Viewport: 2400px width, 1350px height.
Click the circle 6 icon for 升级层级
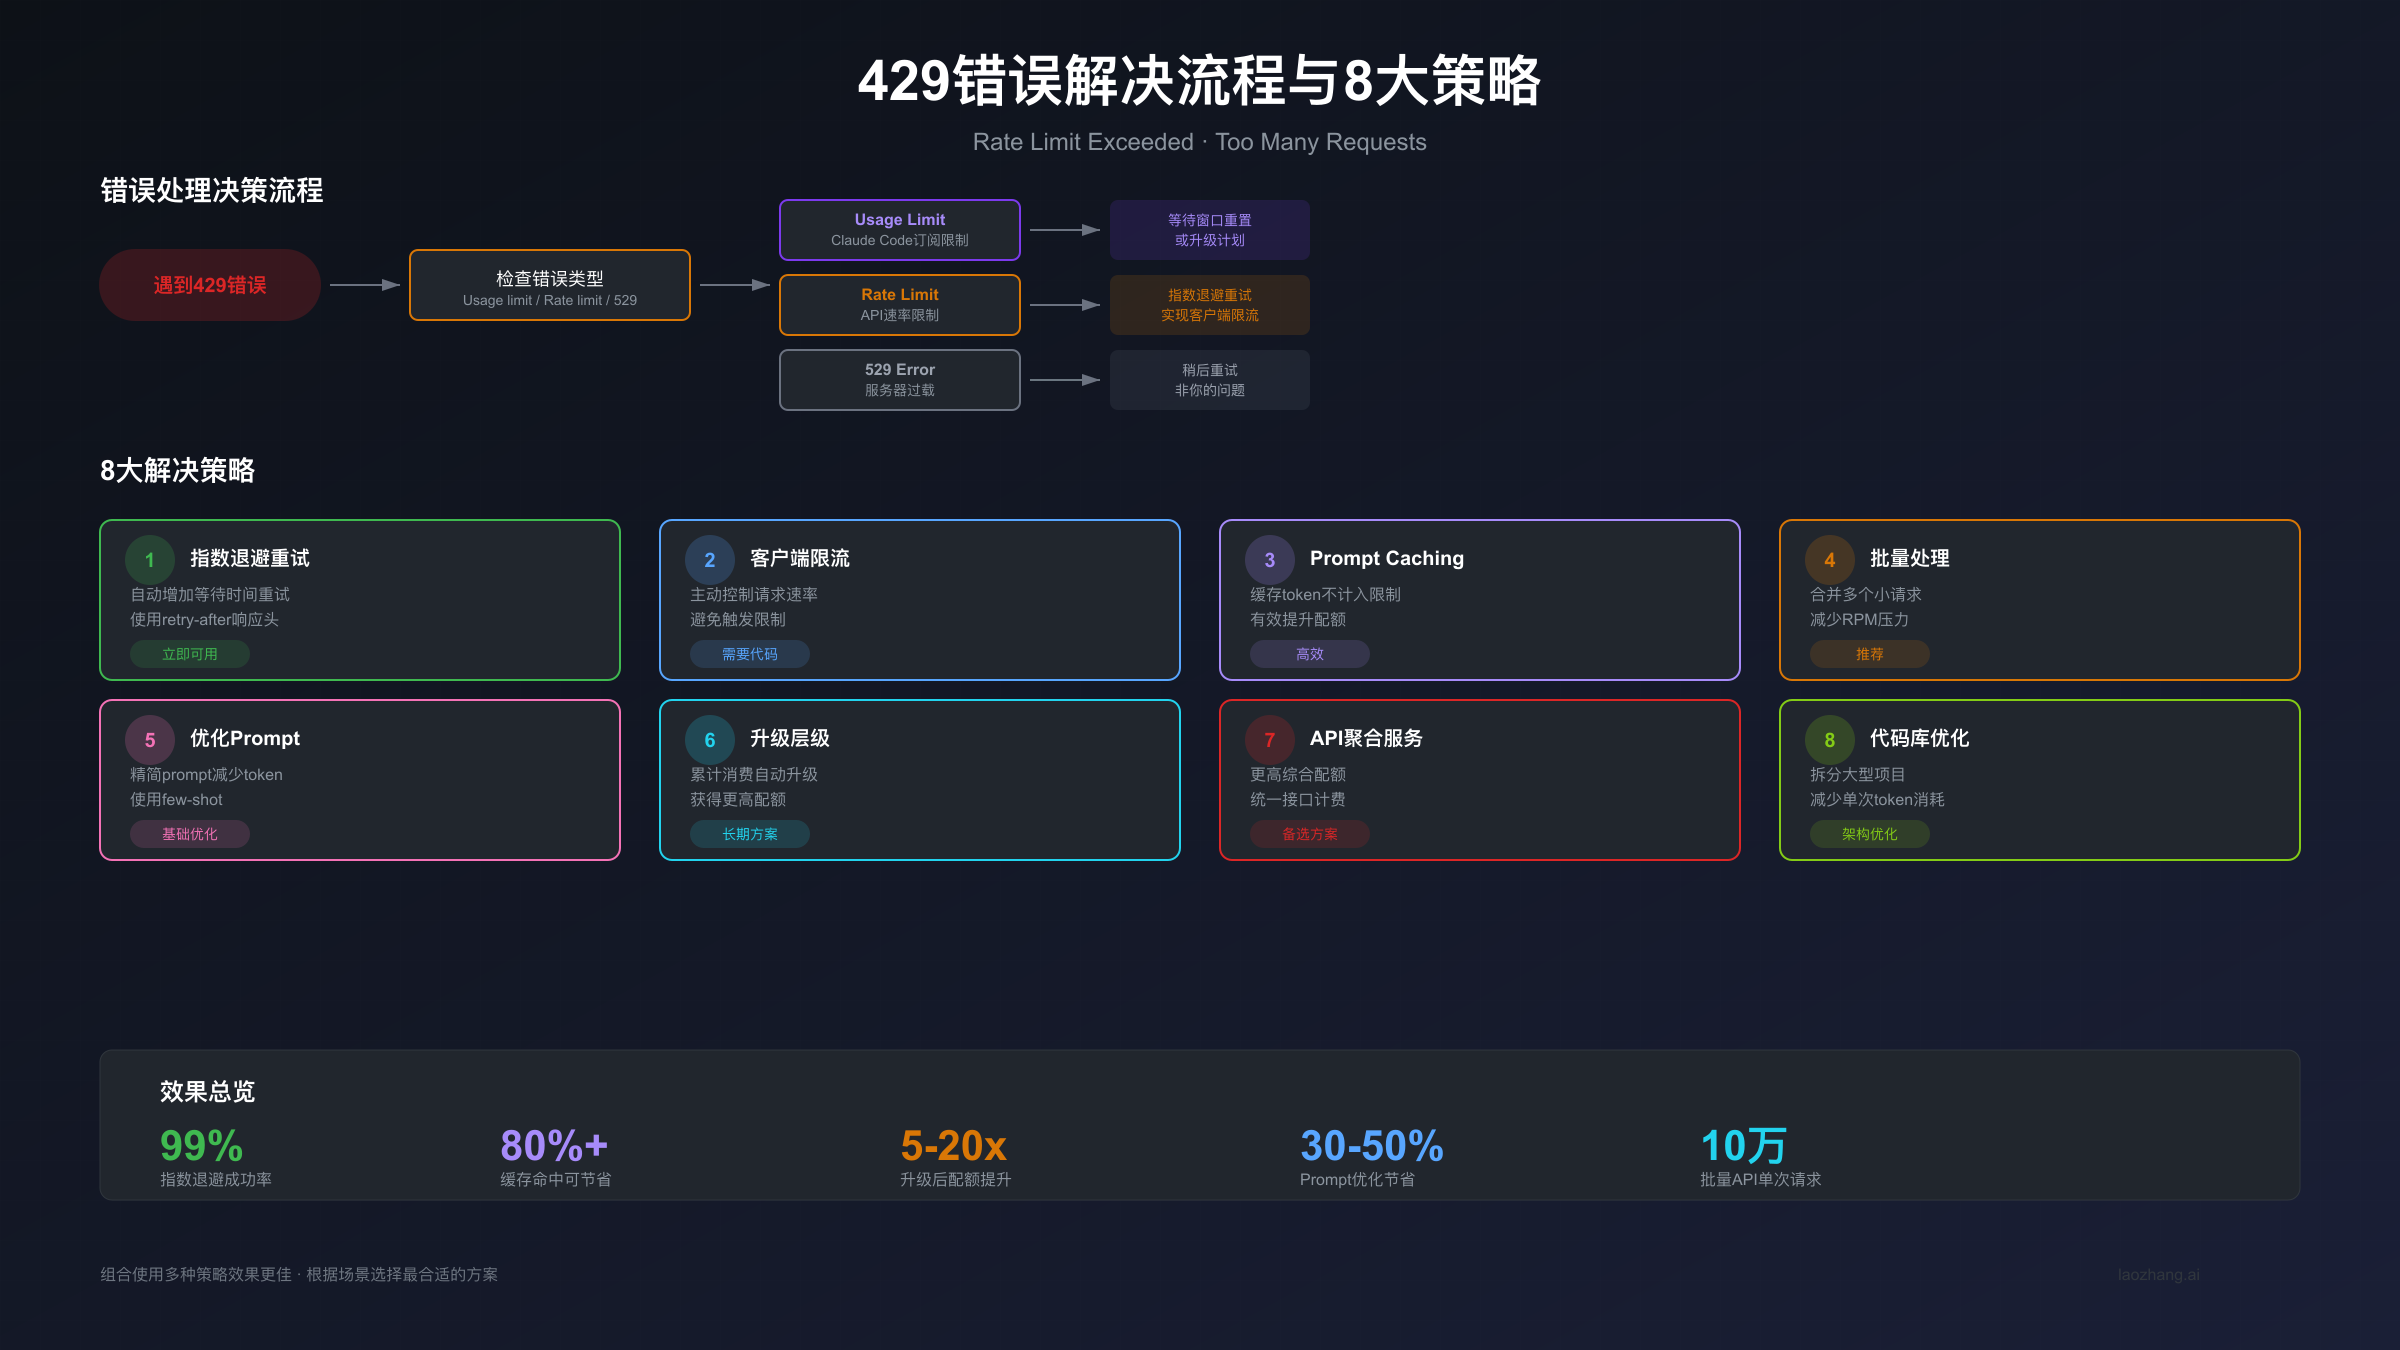coord(710,739)
